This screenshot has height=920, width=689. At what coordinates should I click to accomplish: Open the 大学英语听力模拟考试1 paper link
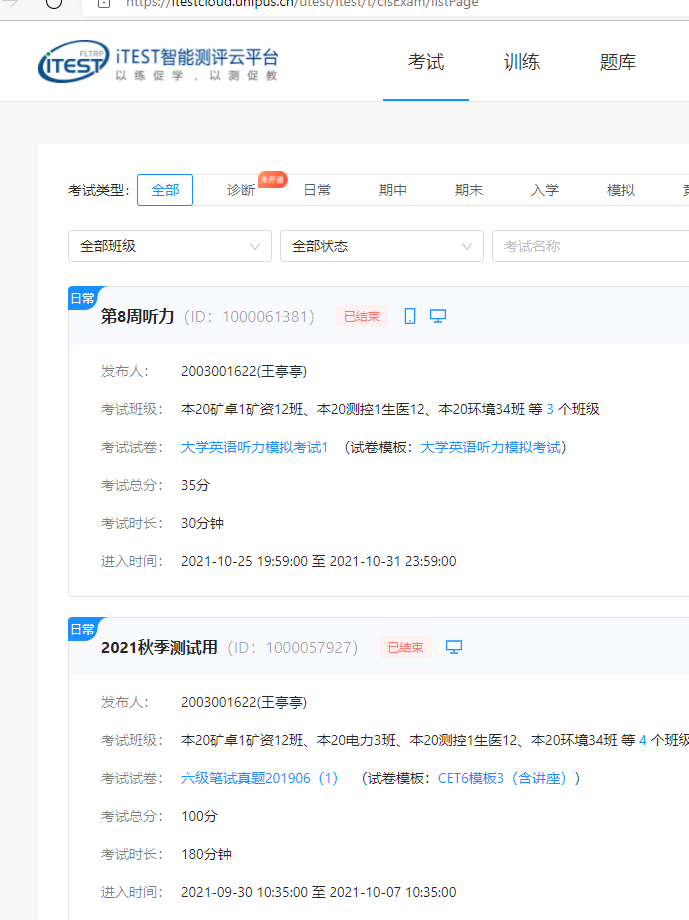tap(254, 447)
